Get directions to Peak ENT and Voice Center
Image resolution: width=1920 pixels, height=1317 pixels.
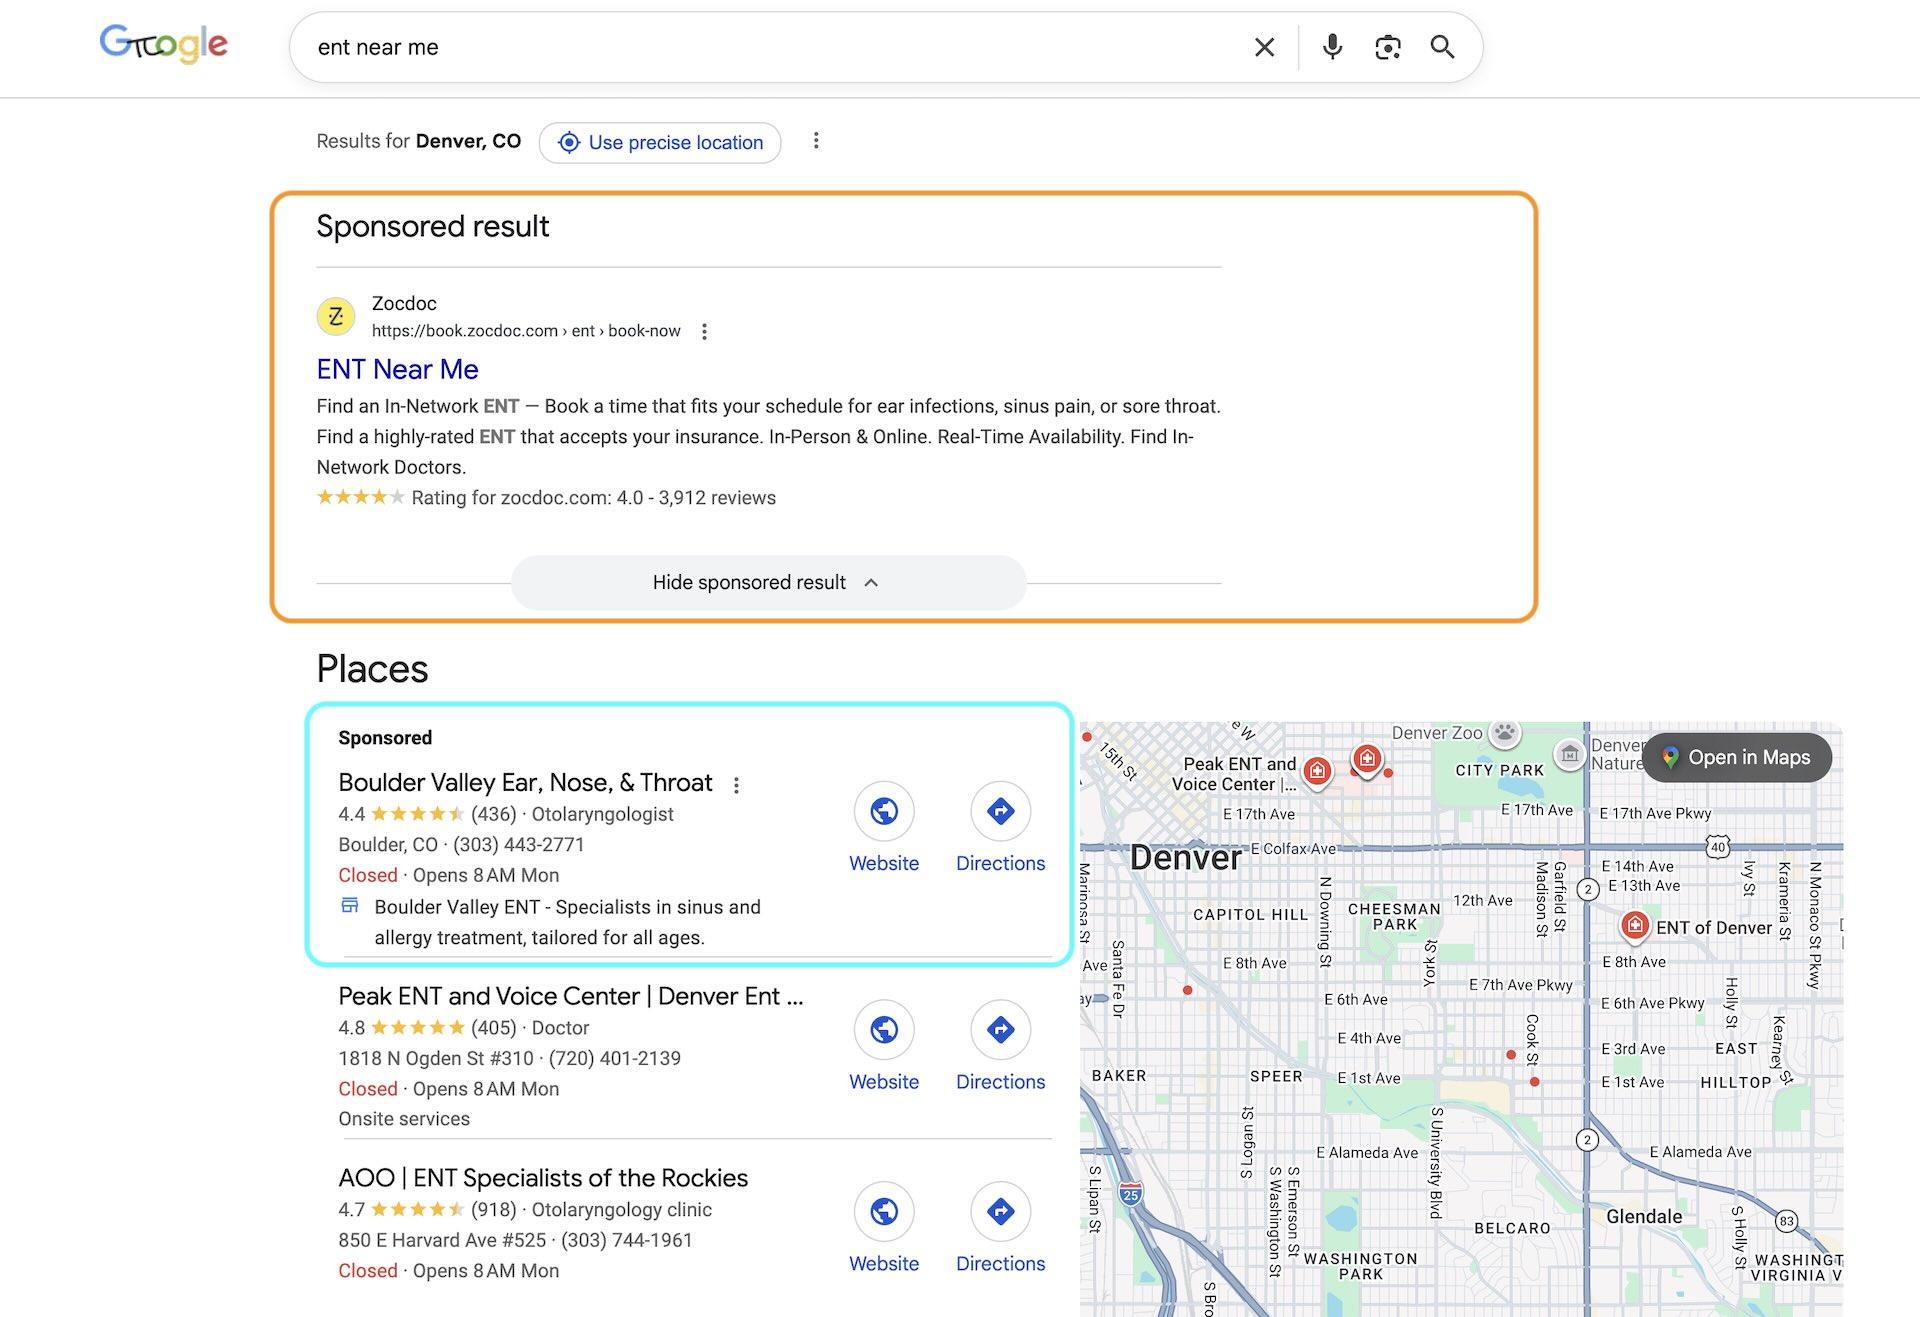click(x=1000, y=1030)
